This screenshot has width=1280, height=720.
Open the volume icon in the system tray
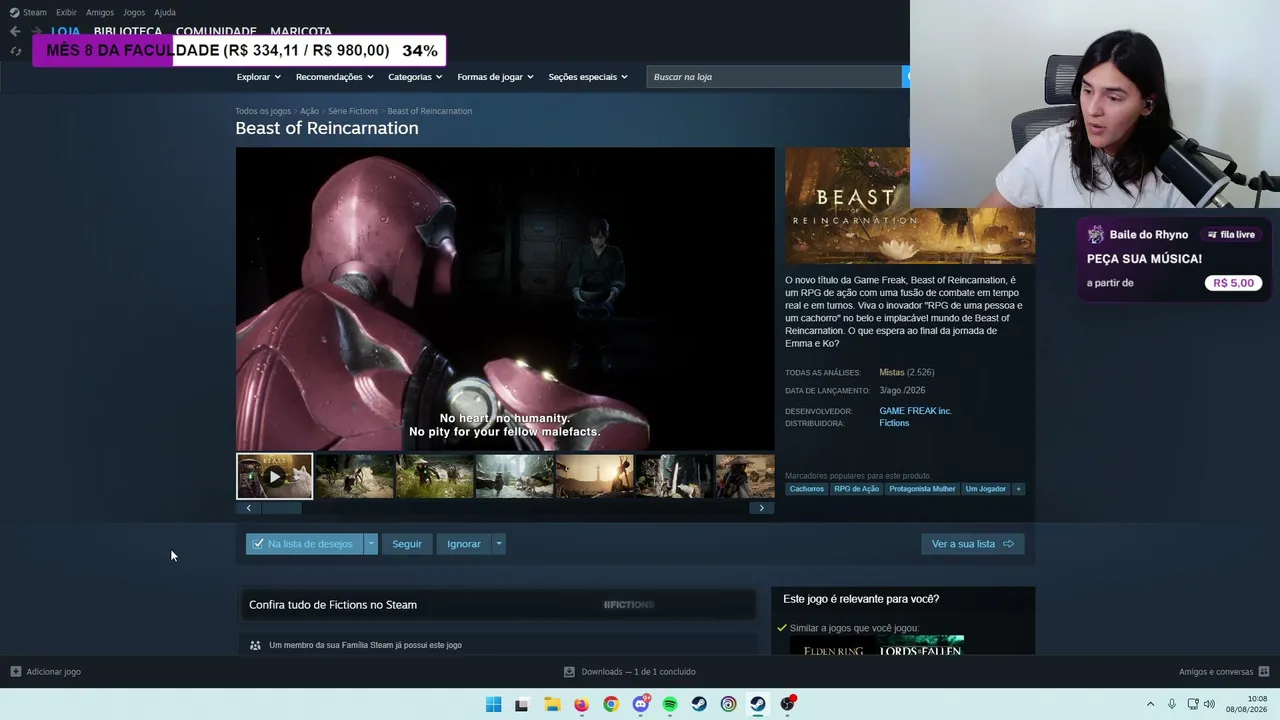coord(1209,704)
